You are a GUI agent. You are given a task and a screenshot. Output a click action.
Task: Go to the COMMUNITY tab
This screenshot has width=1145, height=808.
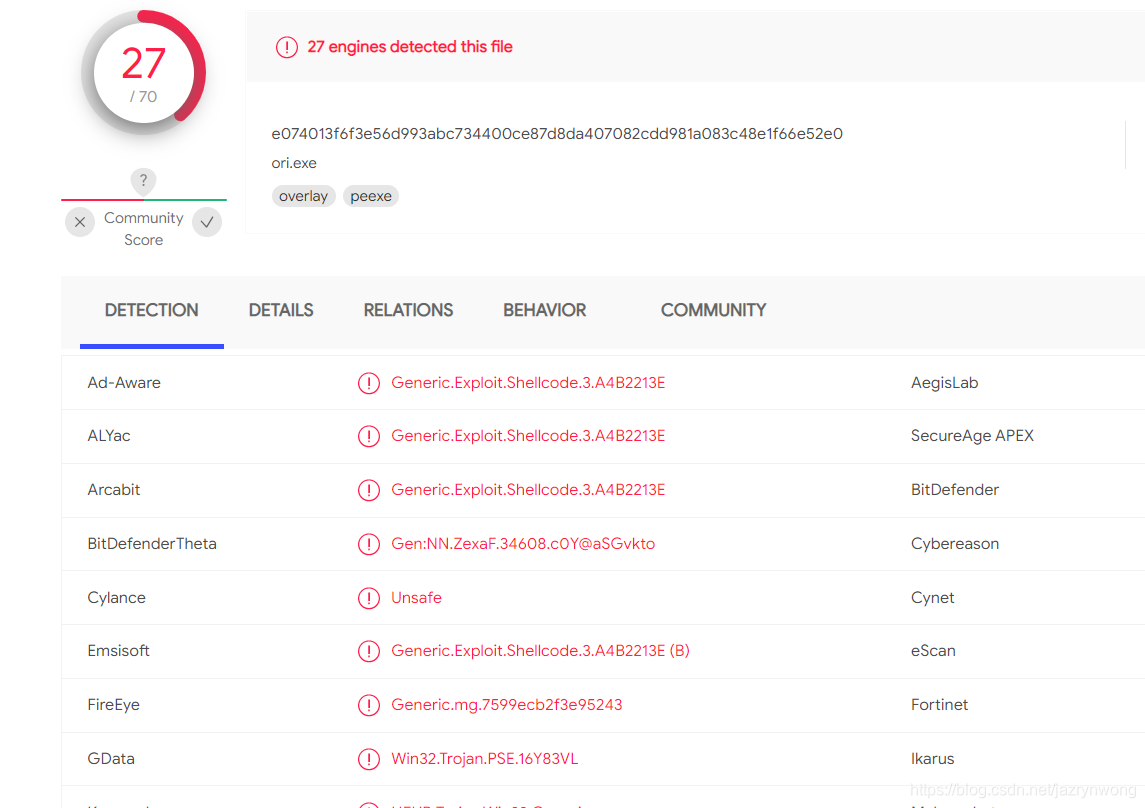point(713,310)
